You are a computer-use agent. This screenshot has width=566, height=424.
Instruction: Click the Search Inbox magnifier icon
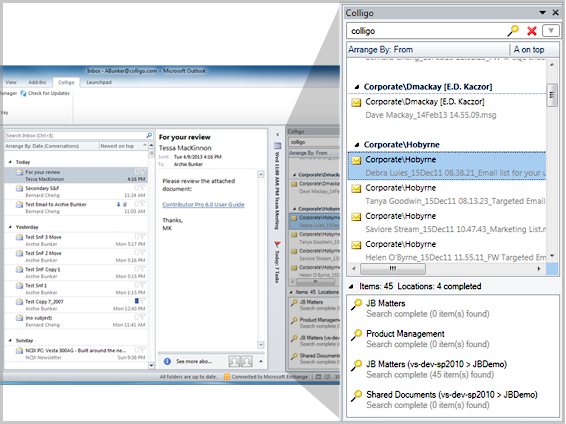coord(149,135)
